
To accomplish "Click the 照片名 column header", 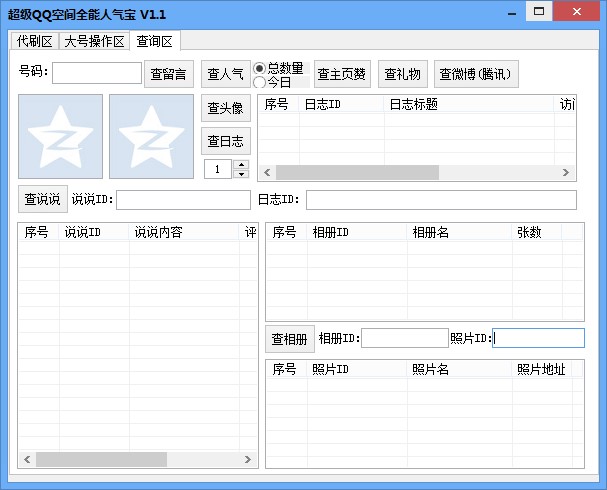I will coord(460,369).
